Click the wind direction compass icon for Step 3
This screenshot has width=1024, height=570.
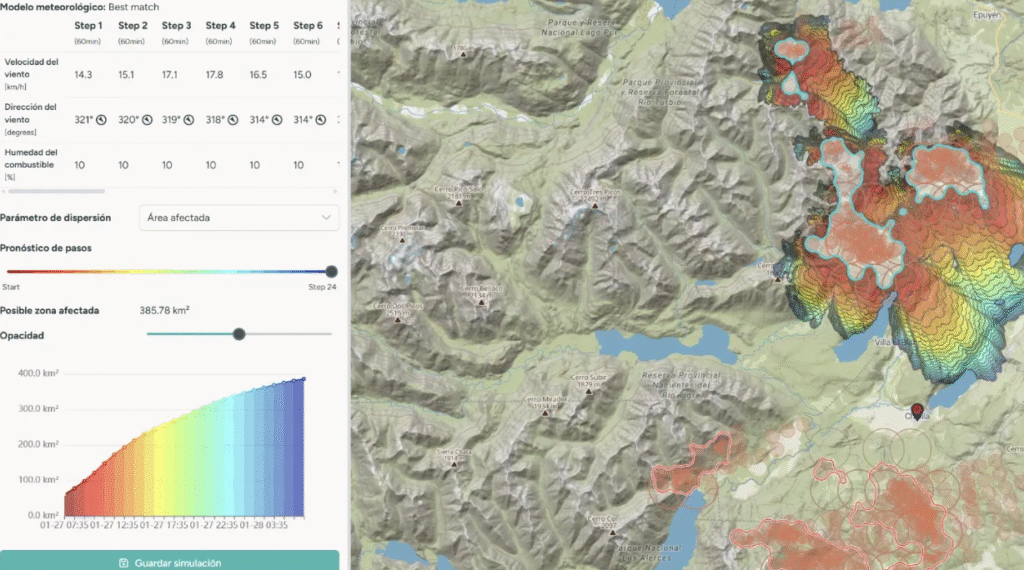click(189, 119)
